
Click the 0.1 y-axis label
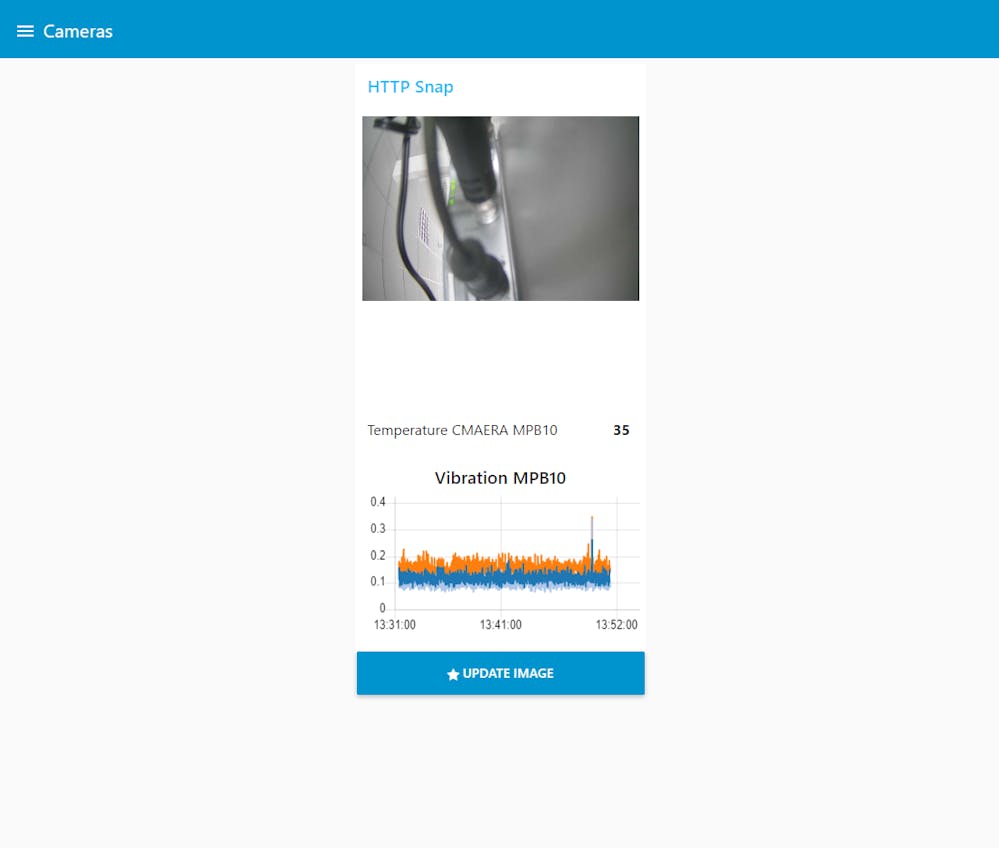[378, 582]
